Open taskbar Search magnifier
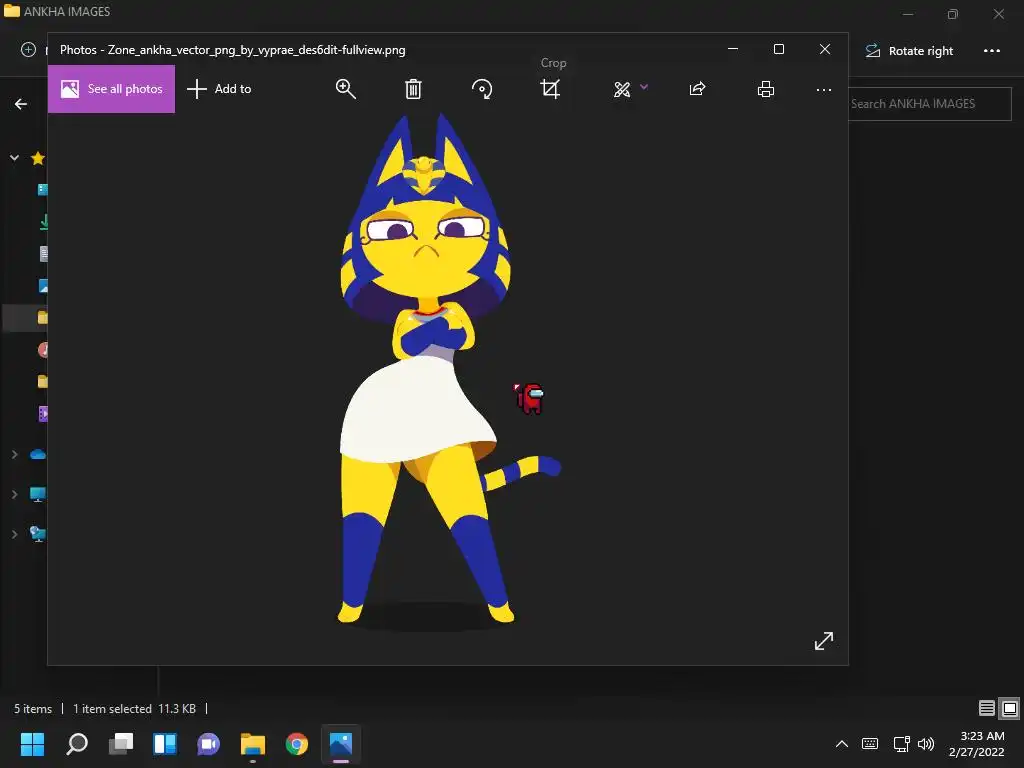This screenshot has width=1024, height=768. 77,744
